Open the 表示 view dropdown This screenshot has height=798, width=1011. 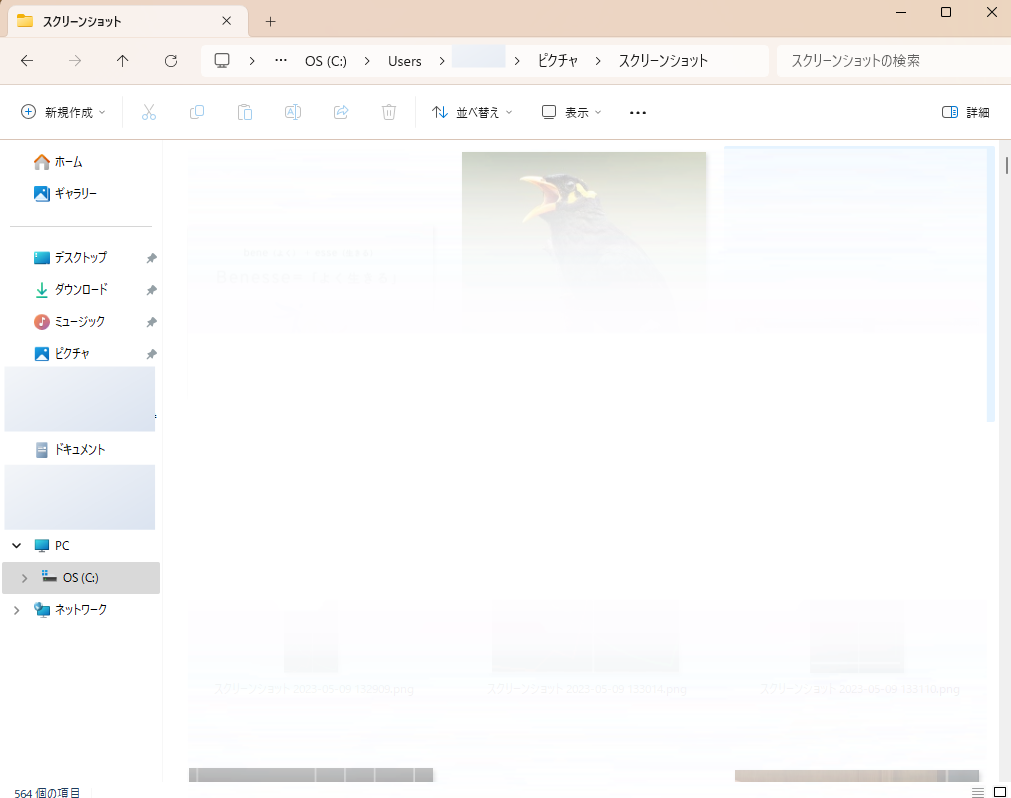tap(572, 113)
